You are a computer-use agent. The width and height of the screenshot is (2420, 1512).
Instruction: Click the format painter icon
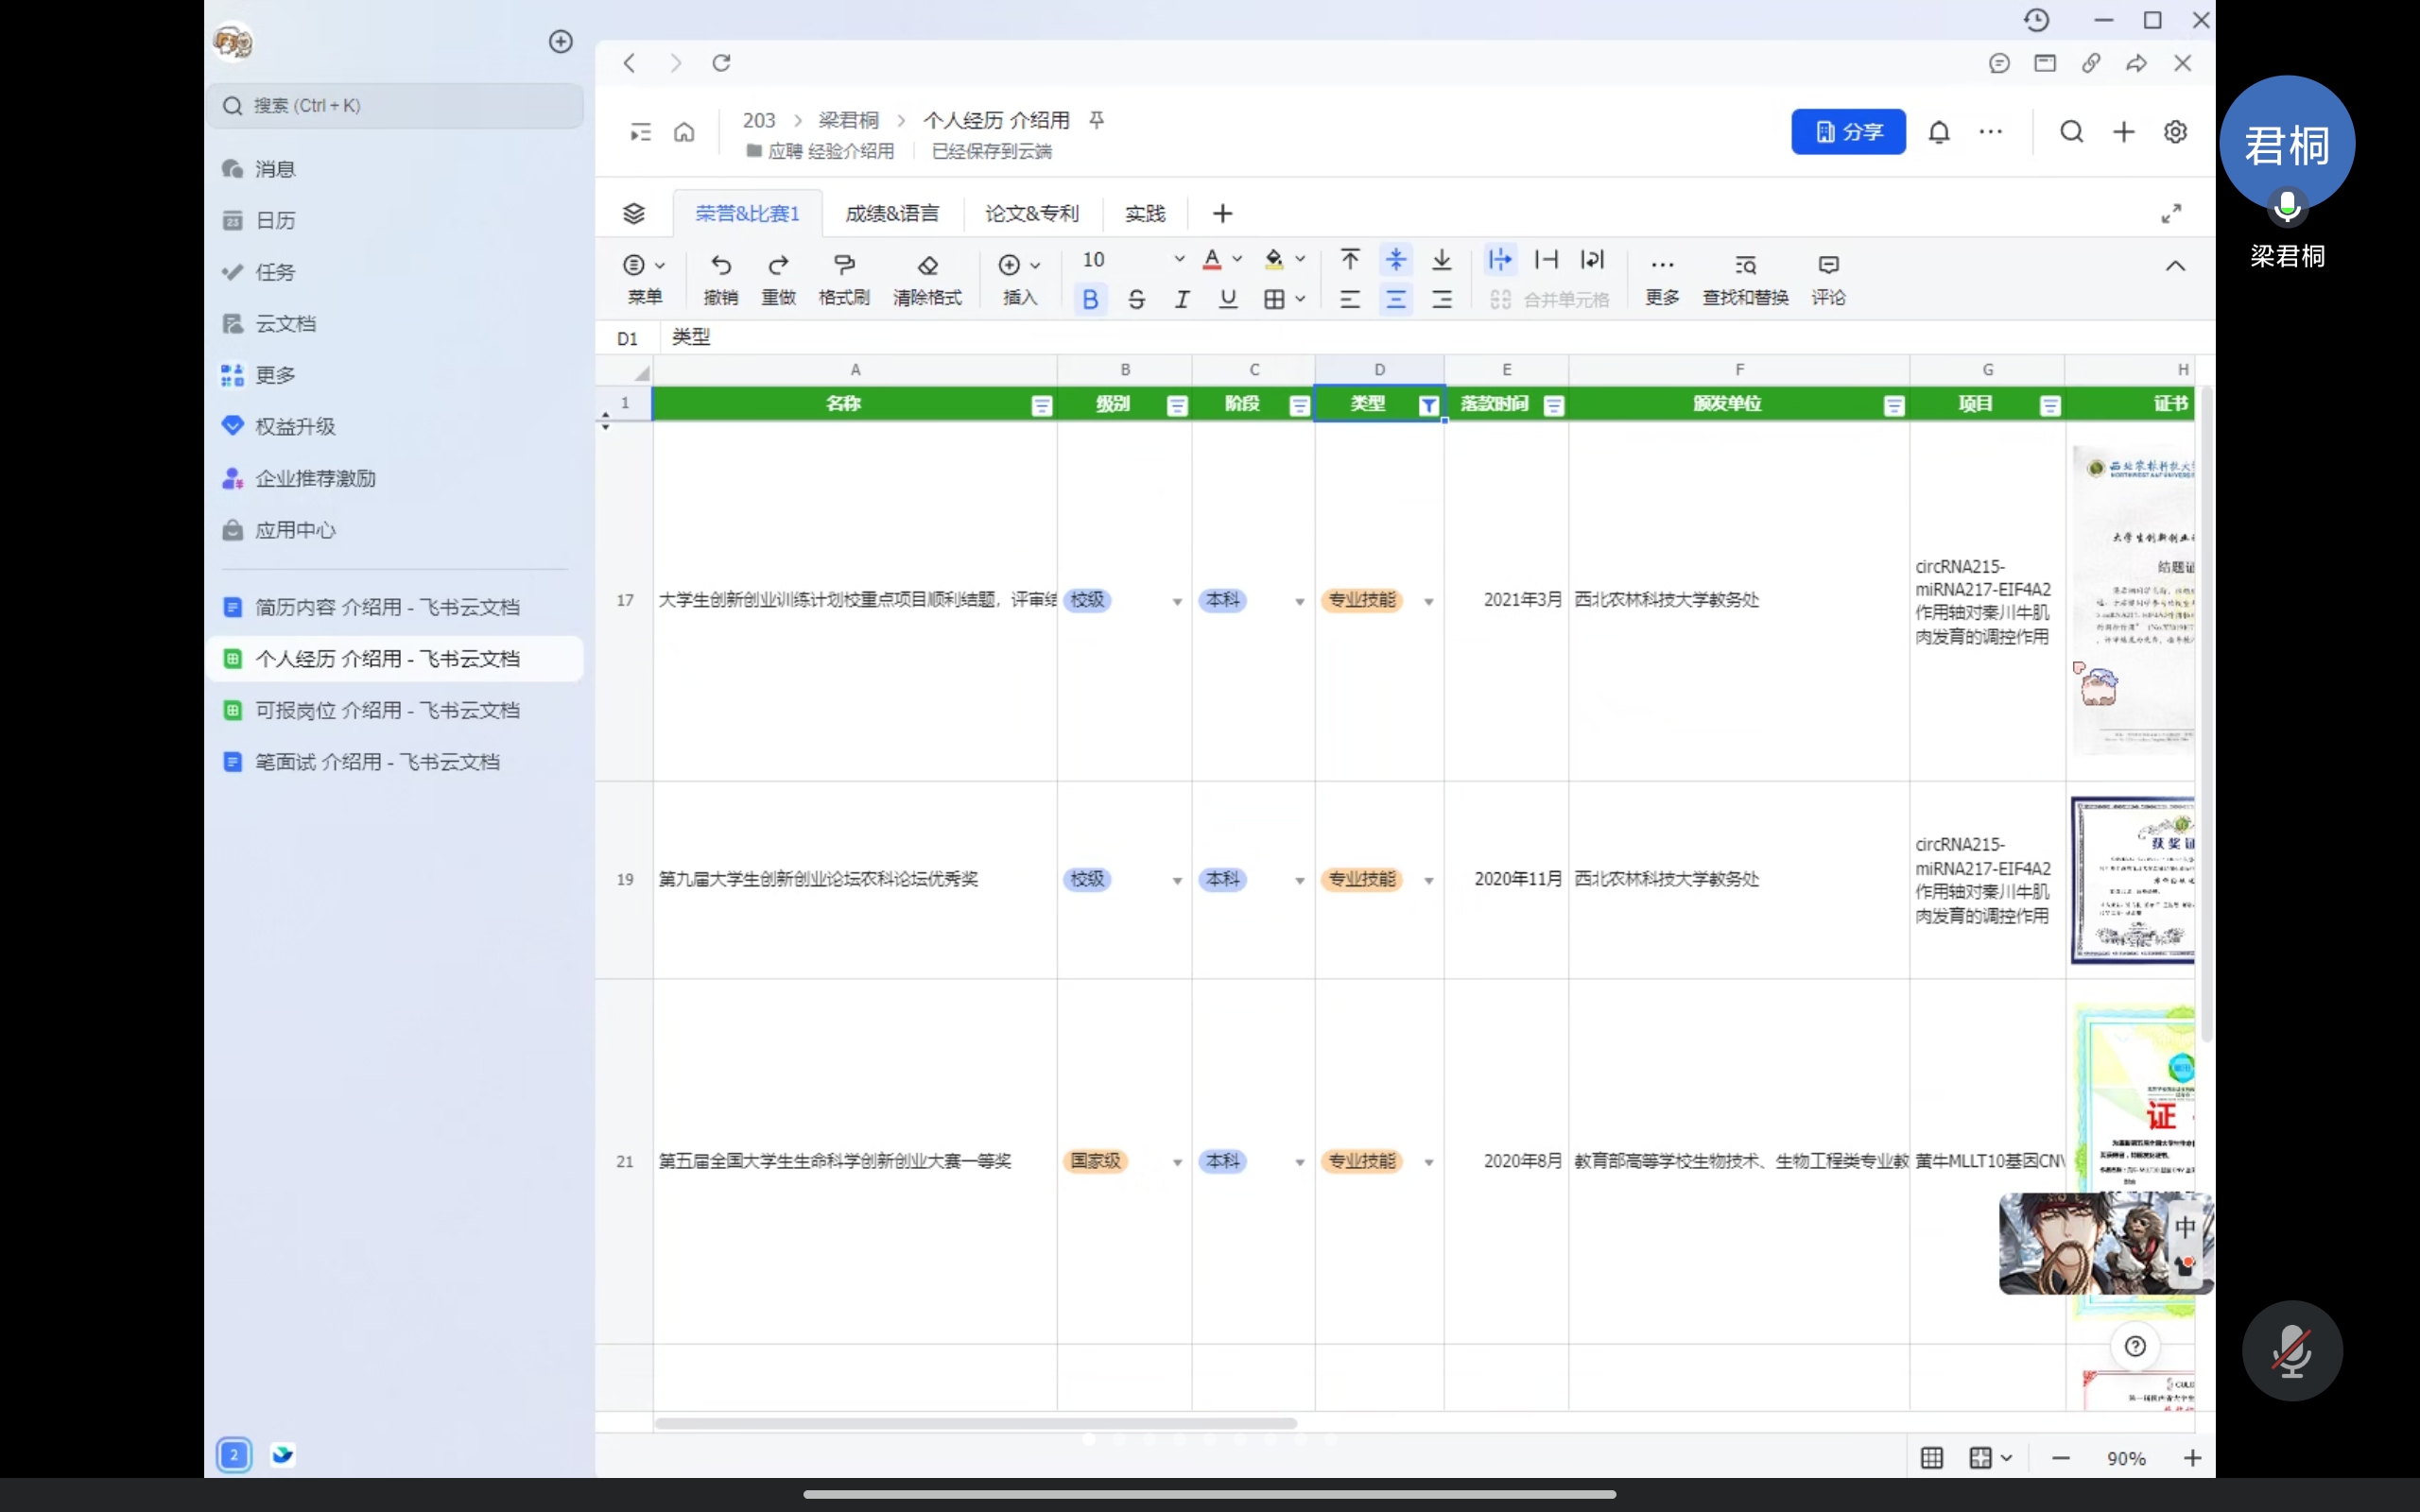pos(844,265)
